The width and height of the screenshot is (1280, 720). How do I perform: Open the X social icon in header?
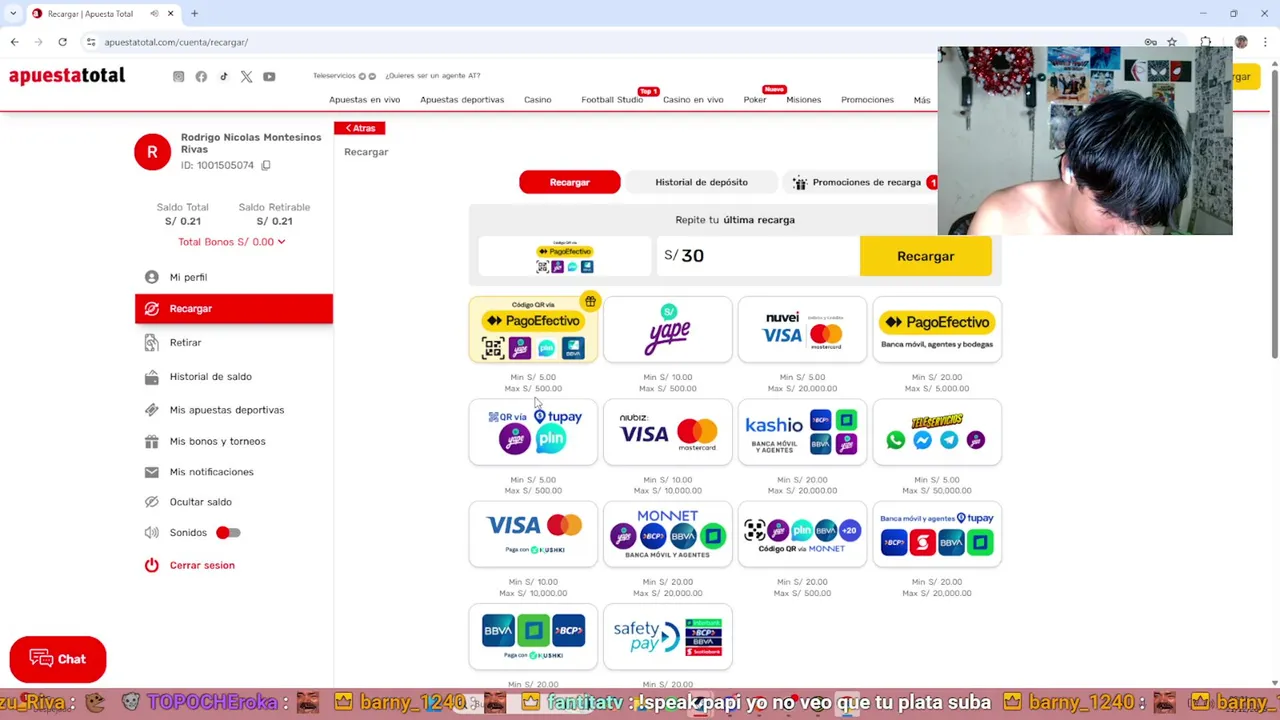[x=246, y=76]
